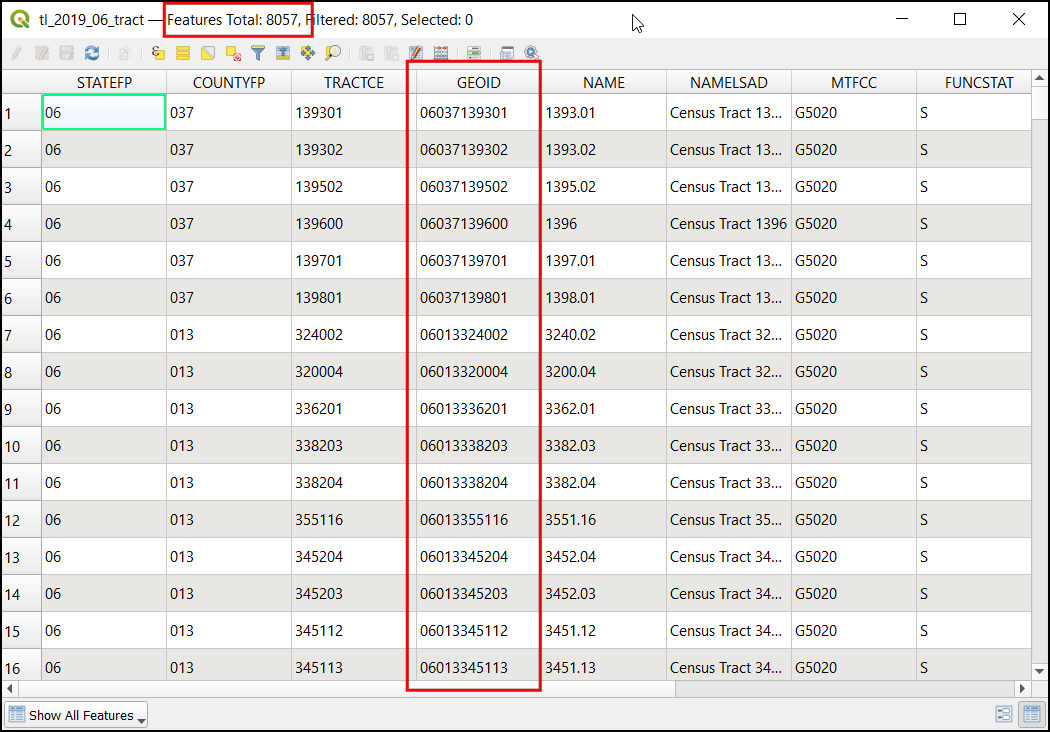Select row number 7 header
This screenshot has width=1050, height=732.
point(20,335)
